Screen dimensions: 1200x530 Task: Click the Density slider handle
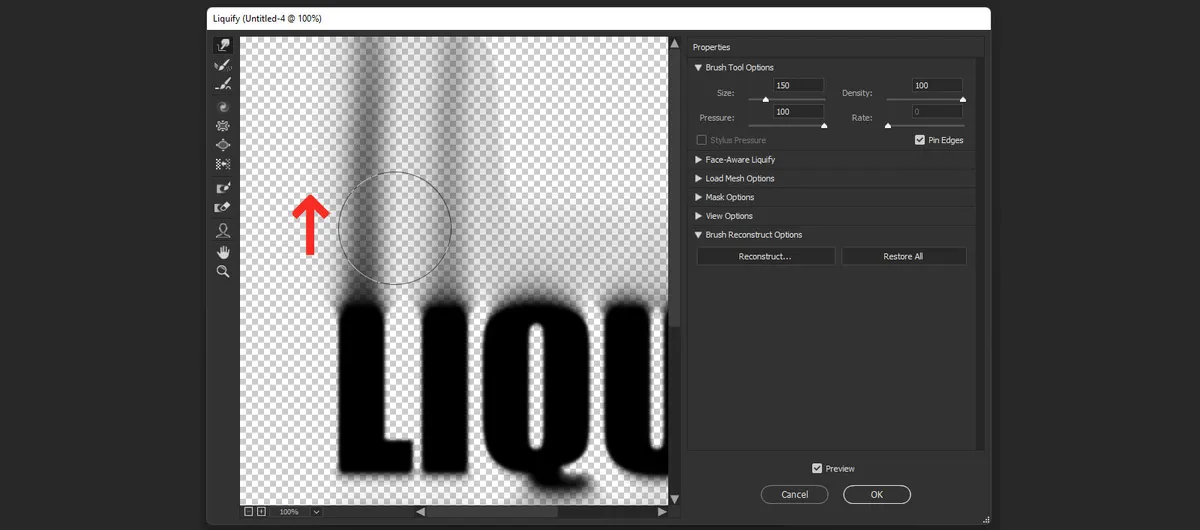pyautogui.click(x=963, y=99)
